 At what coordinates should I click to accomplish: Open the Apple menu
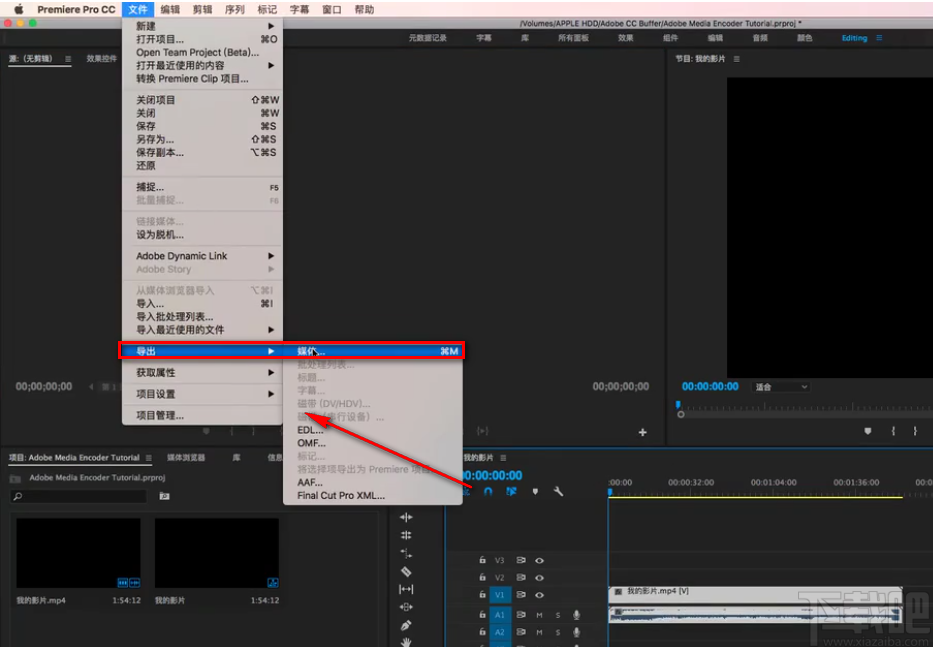pos(18,9)
